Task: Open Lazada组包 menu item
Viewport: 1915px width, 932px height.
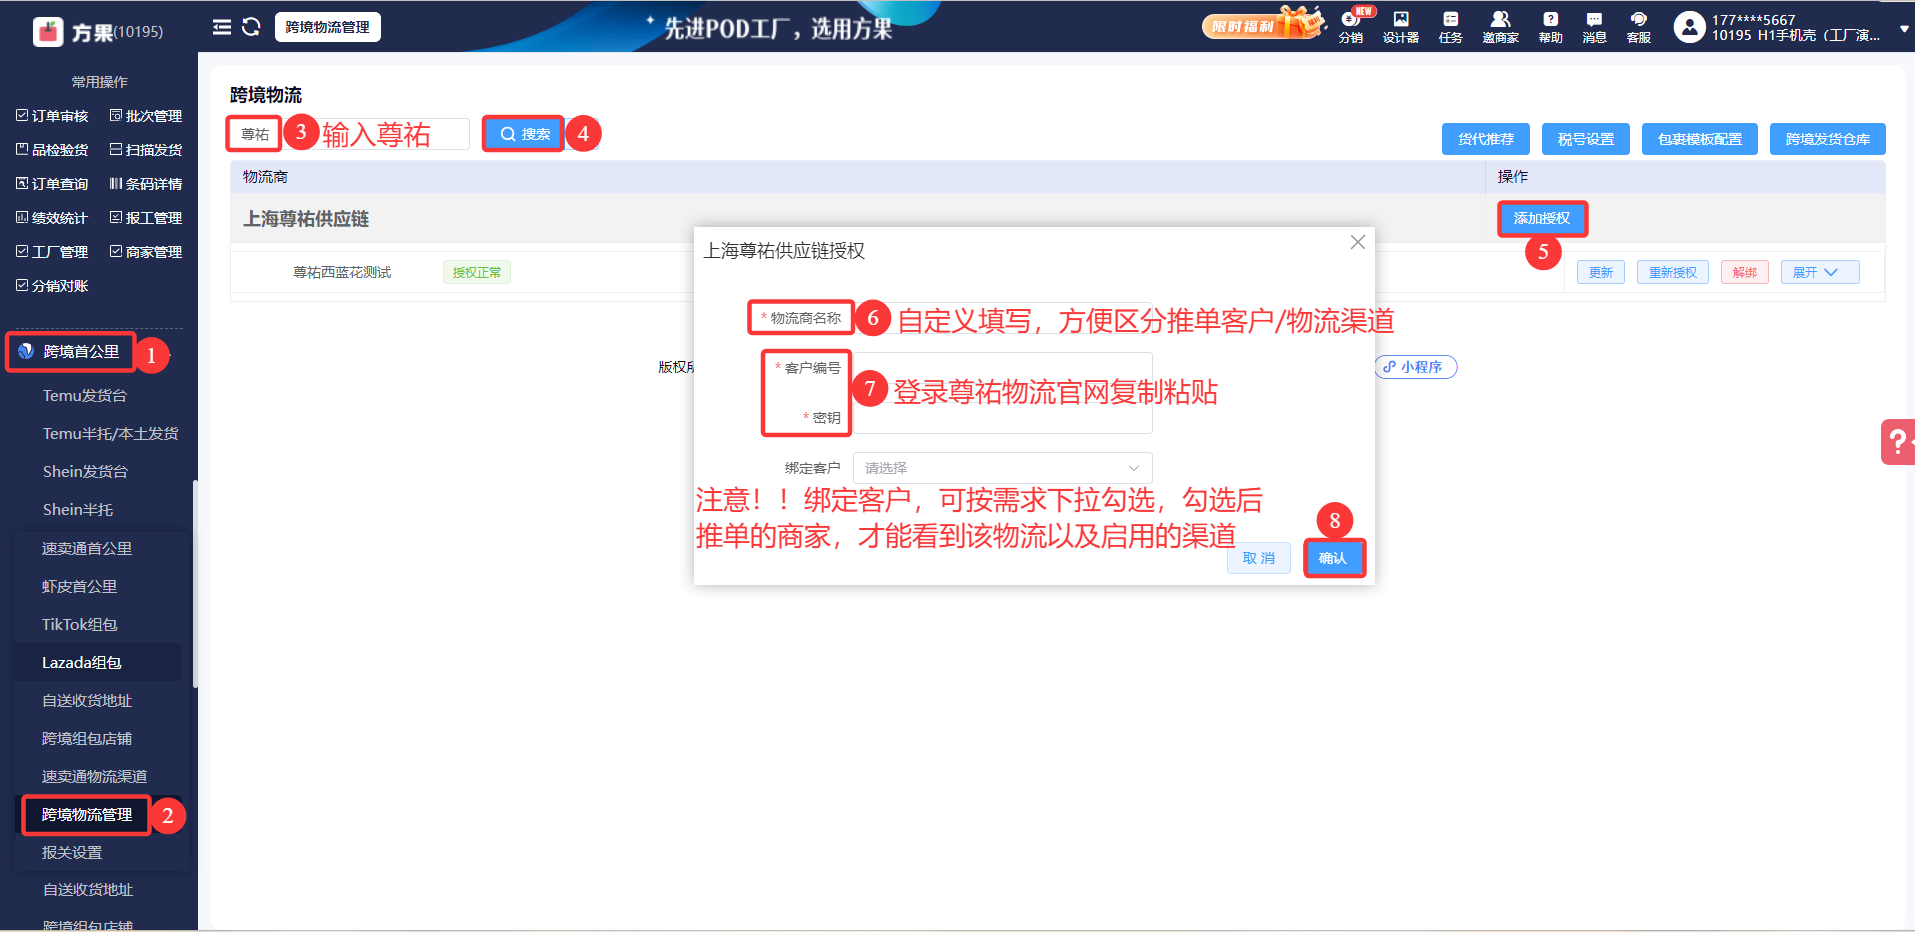Action: [82, 663]
